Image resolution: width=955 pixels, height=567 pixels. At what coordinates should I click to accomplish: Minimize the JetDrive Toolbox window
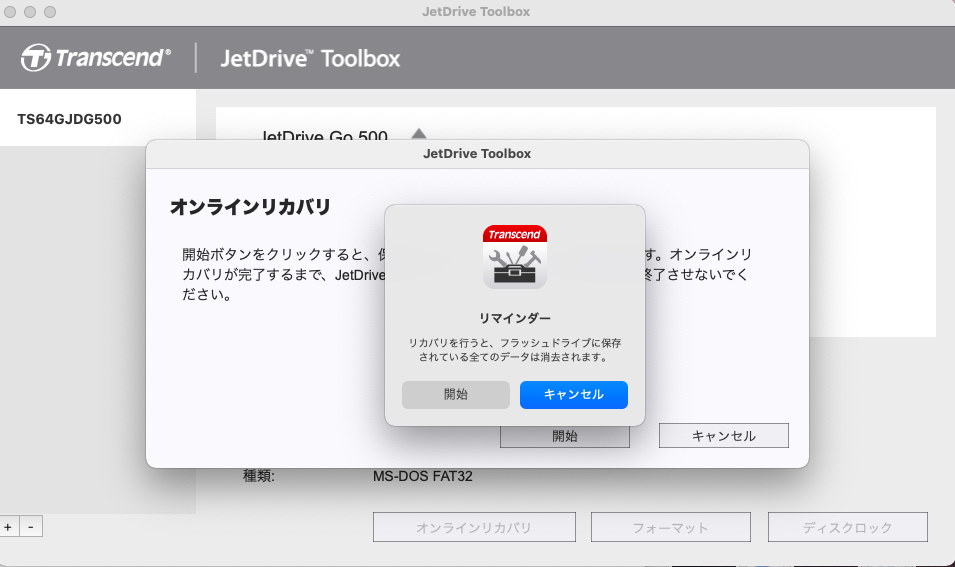(30, 12)
